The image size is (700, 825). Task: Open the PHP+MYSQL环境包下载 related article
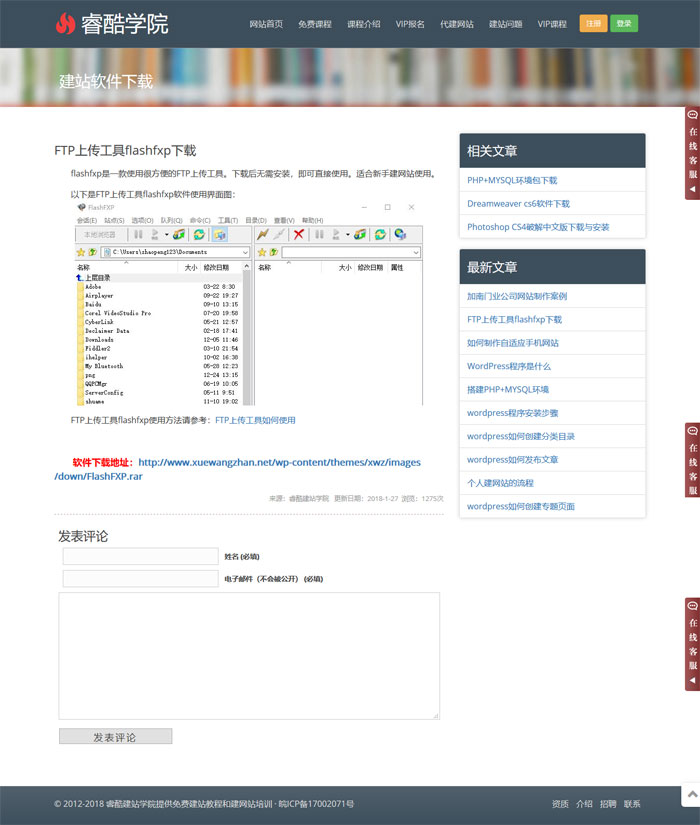[512, 180]
